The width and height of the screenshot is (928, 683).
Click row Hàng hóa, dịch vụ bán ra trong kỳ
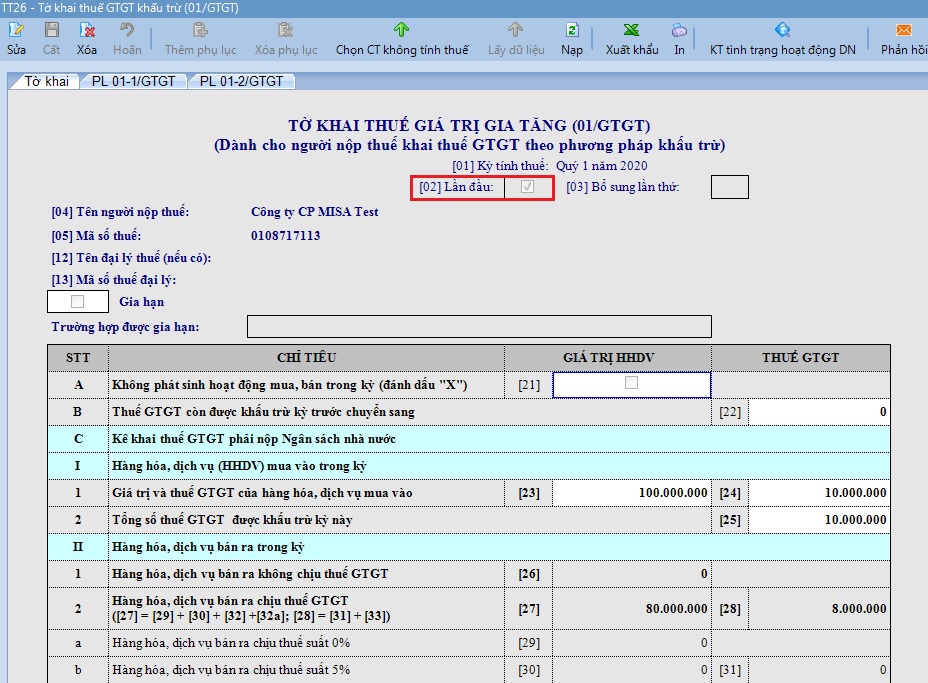[x=469, y=547]
